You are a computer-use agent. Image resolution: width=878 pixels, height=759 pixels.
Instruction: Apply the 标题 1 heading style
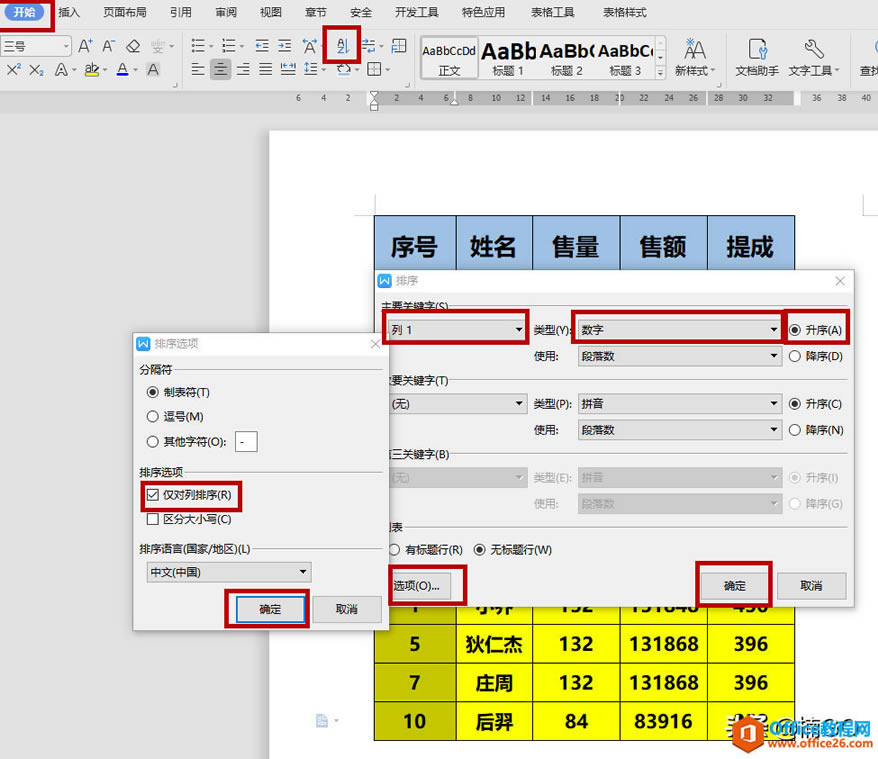pos(508,58)
